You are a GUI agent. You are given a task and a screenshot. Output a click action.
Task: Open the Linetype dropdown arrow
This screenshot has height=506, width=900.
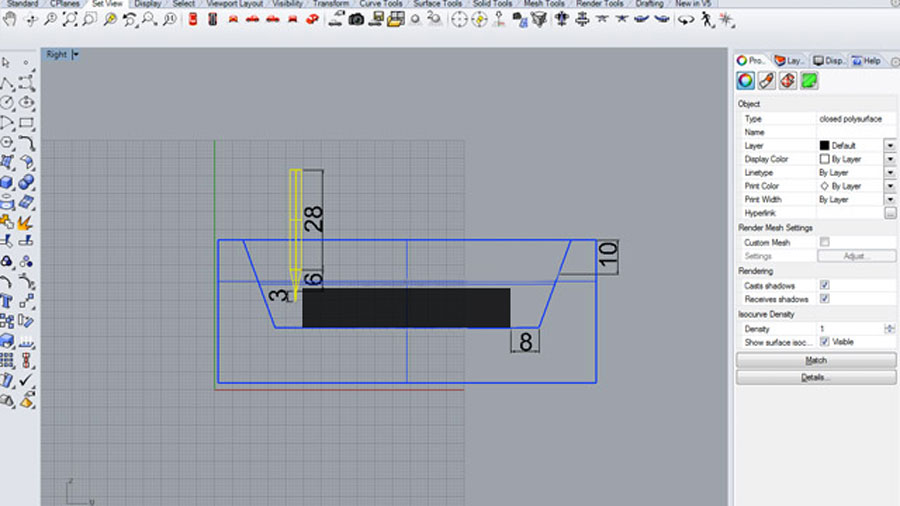(890, 173)
